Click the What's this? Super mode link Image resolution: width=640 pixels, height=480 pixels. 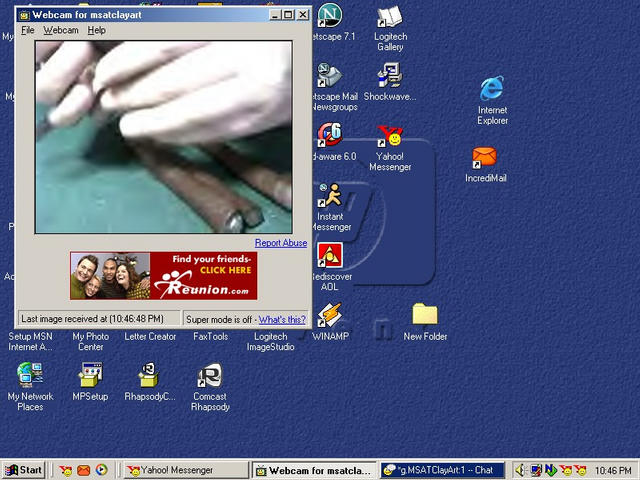[x=282, y=320]
